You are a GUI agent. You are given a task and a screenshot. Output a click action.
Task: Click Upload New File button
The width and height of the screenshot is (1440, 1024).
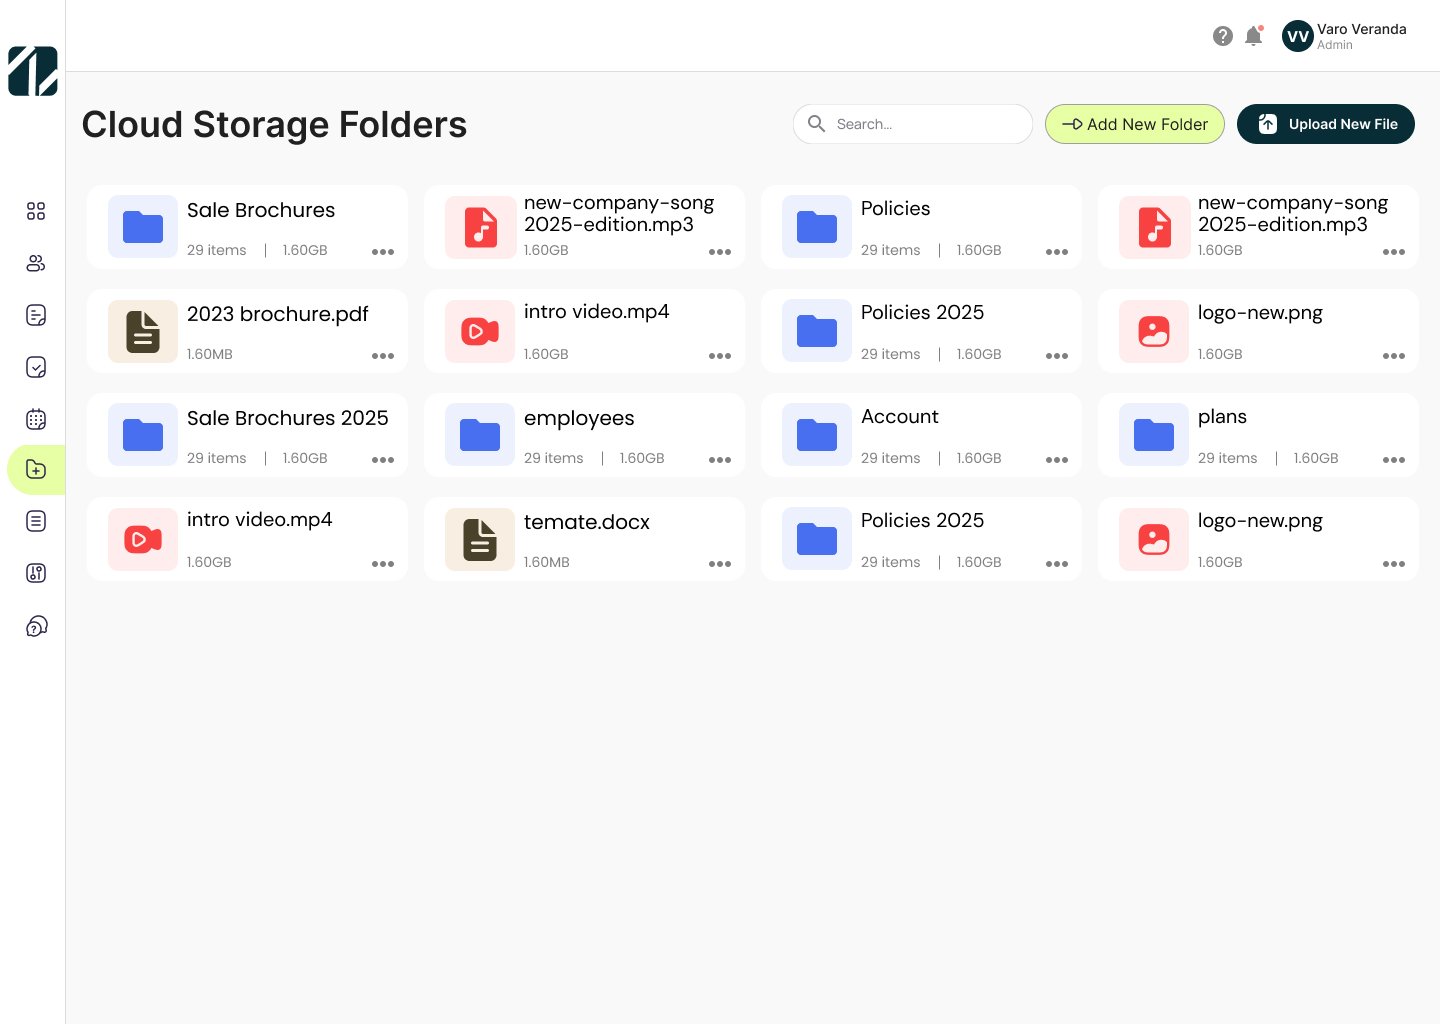coord(1325,124)
